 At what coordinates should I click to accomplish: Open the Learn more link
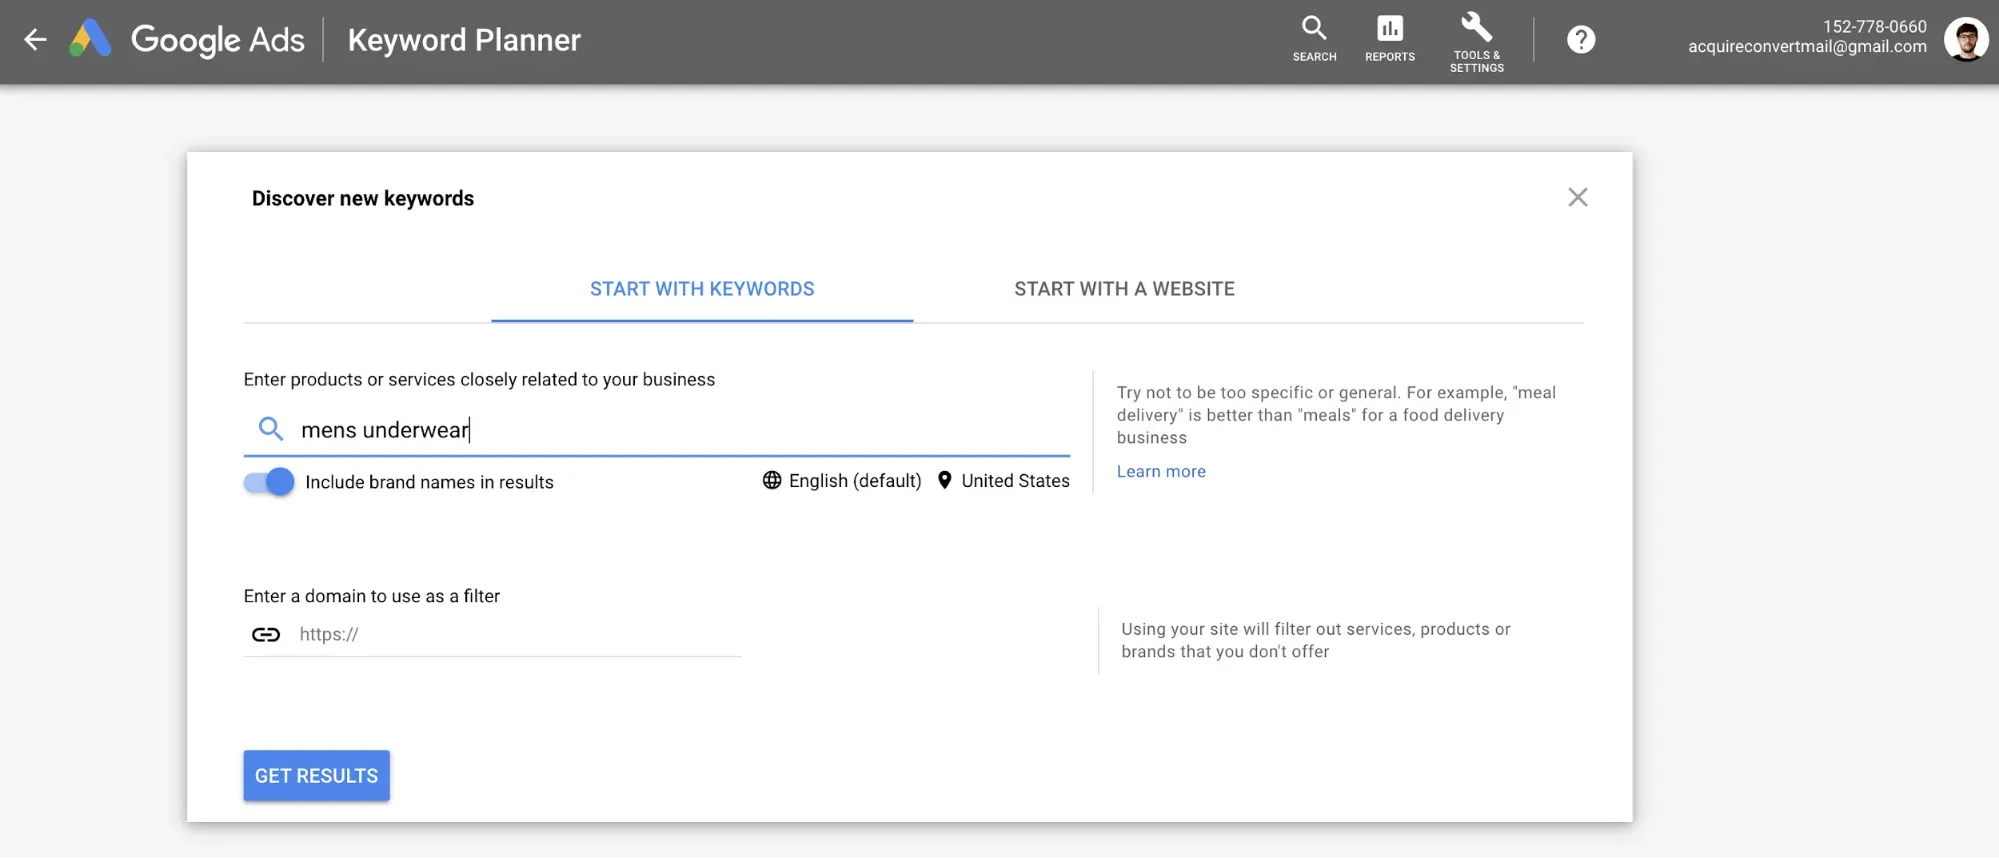pyautogui.click(x=1161, y=471)
